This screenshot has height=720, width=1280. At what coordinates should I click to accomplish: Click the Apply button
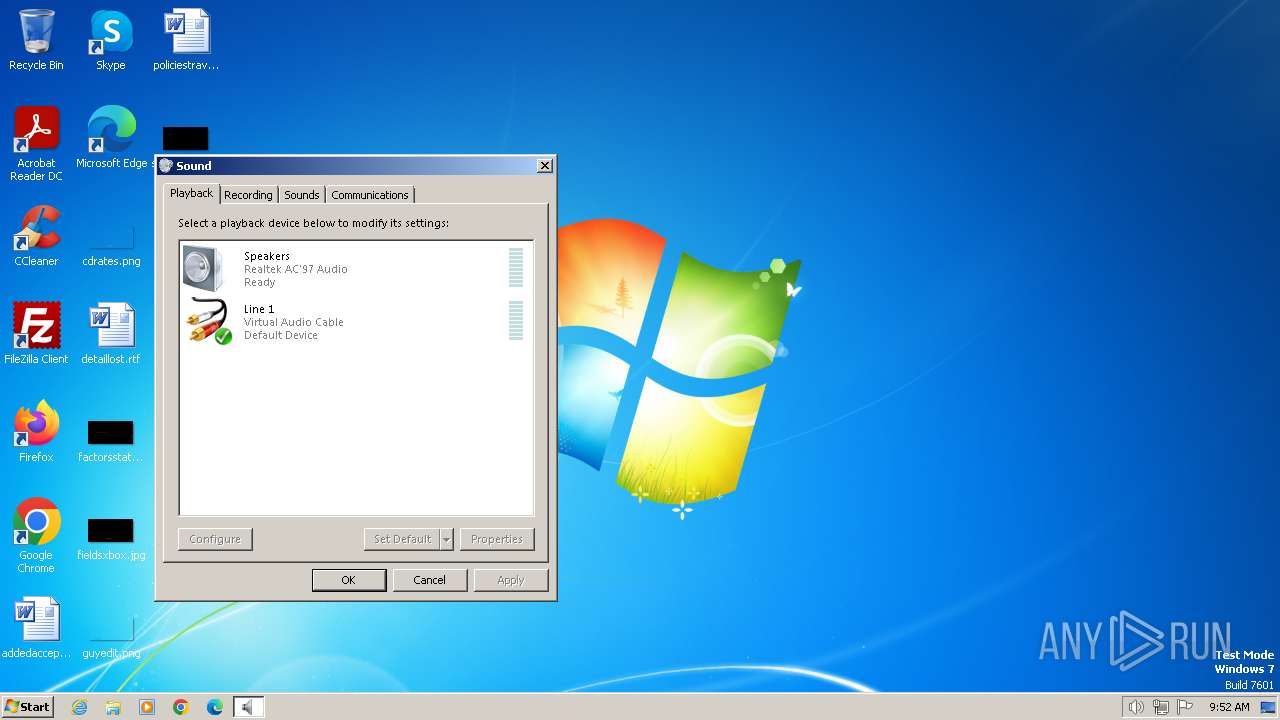coord(511,580)
